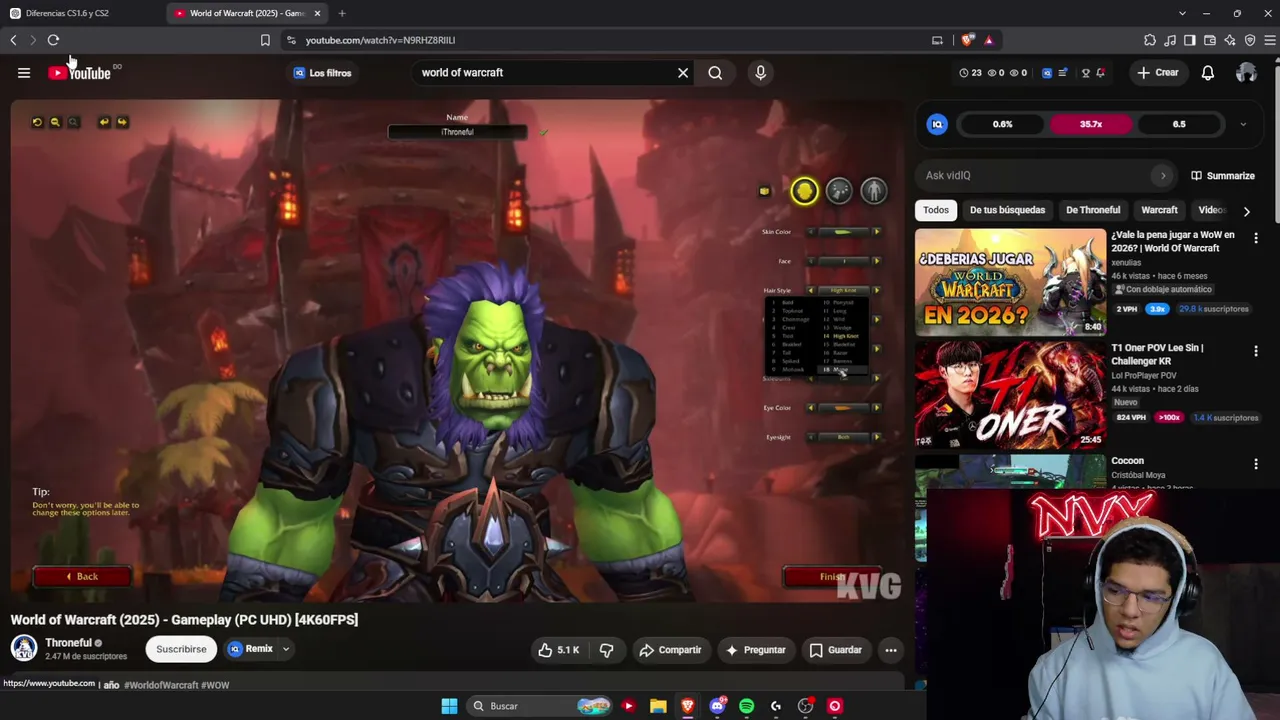Click the Preguntar button
This screenshot has height=720, width=1280.
point(755,650)
